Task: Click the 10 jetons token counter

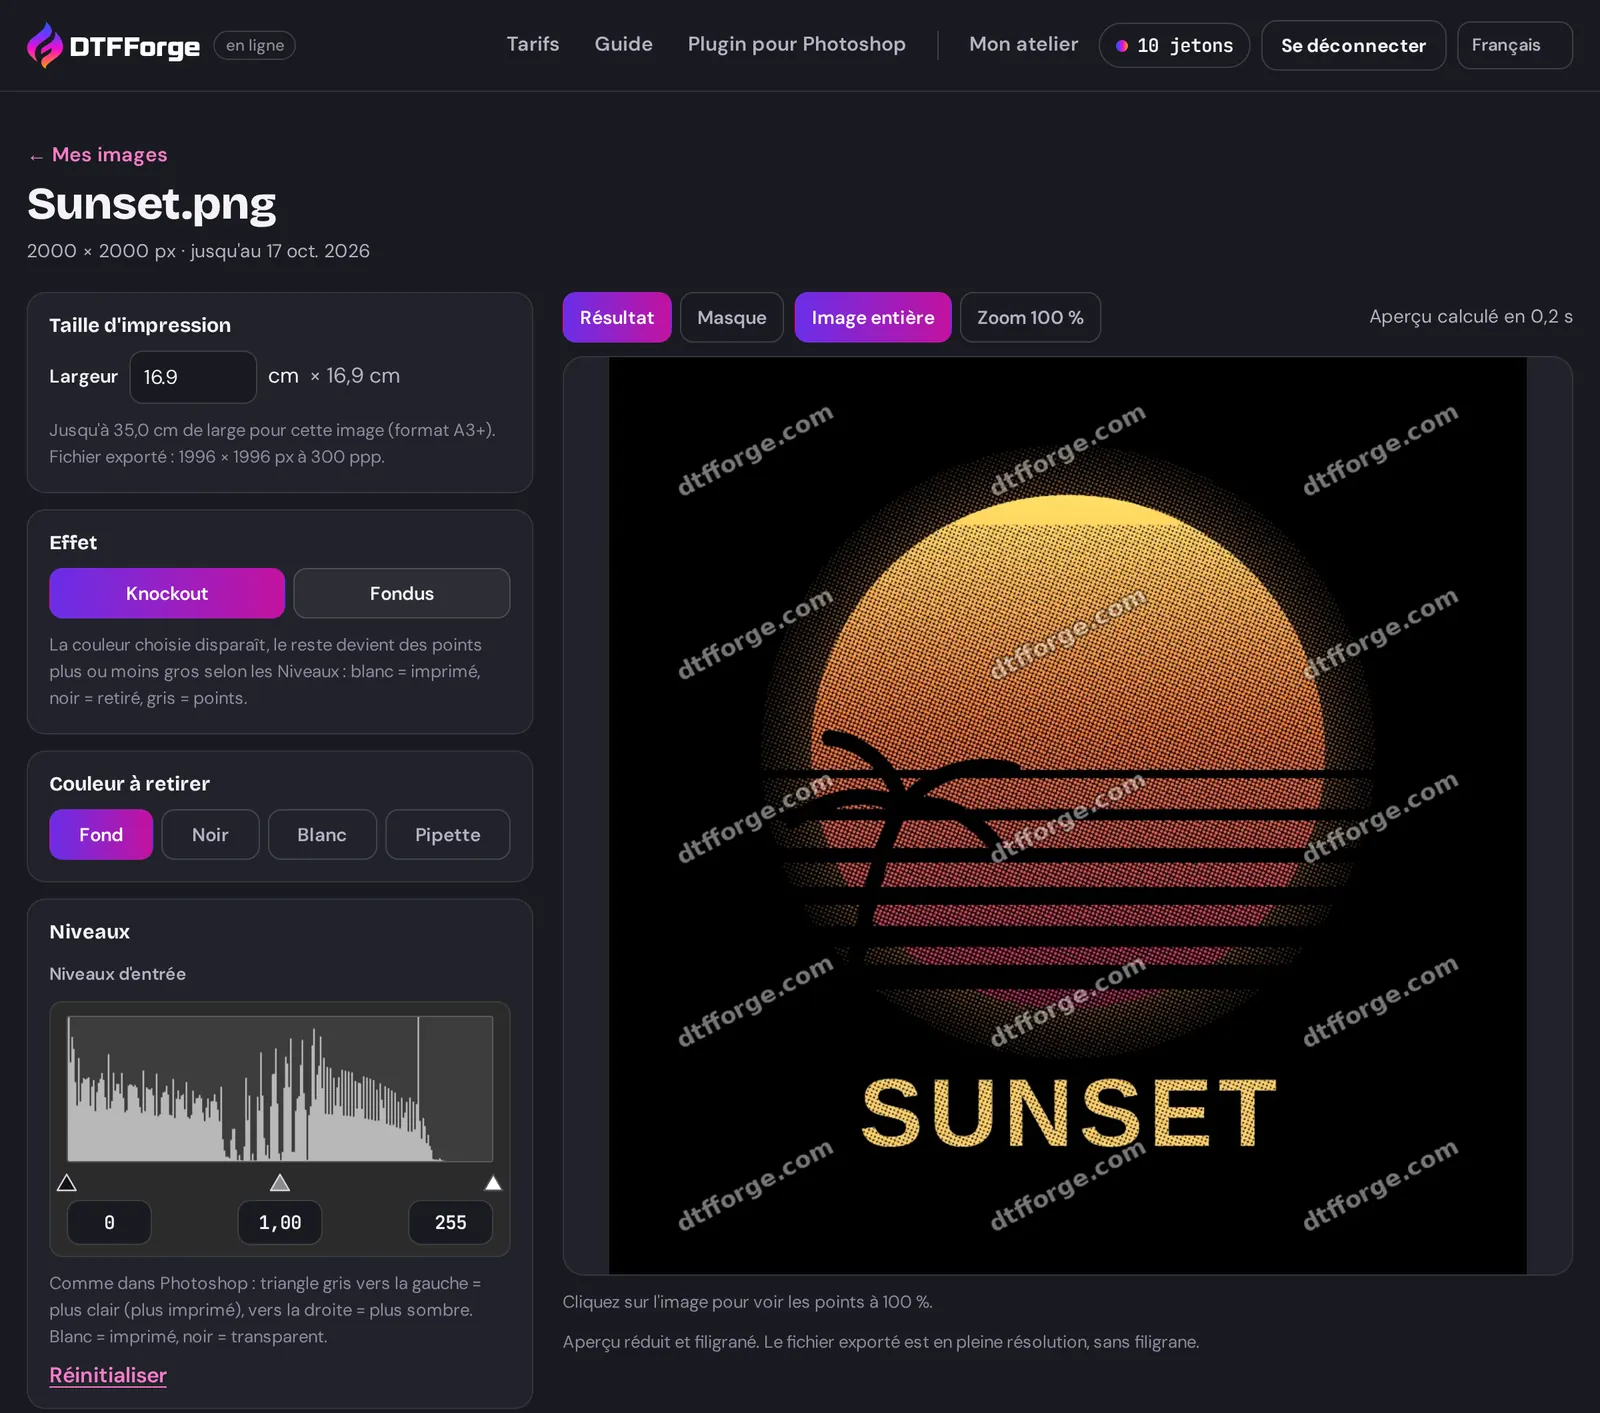Action: [1174, 45]
